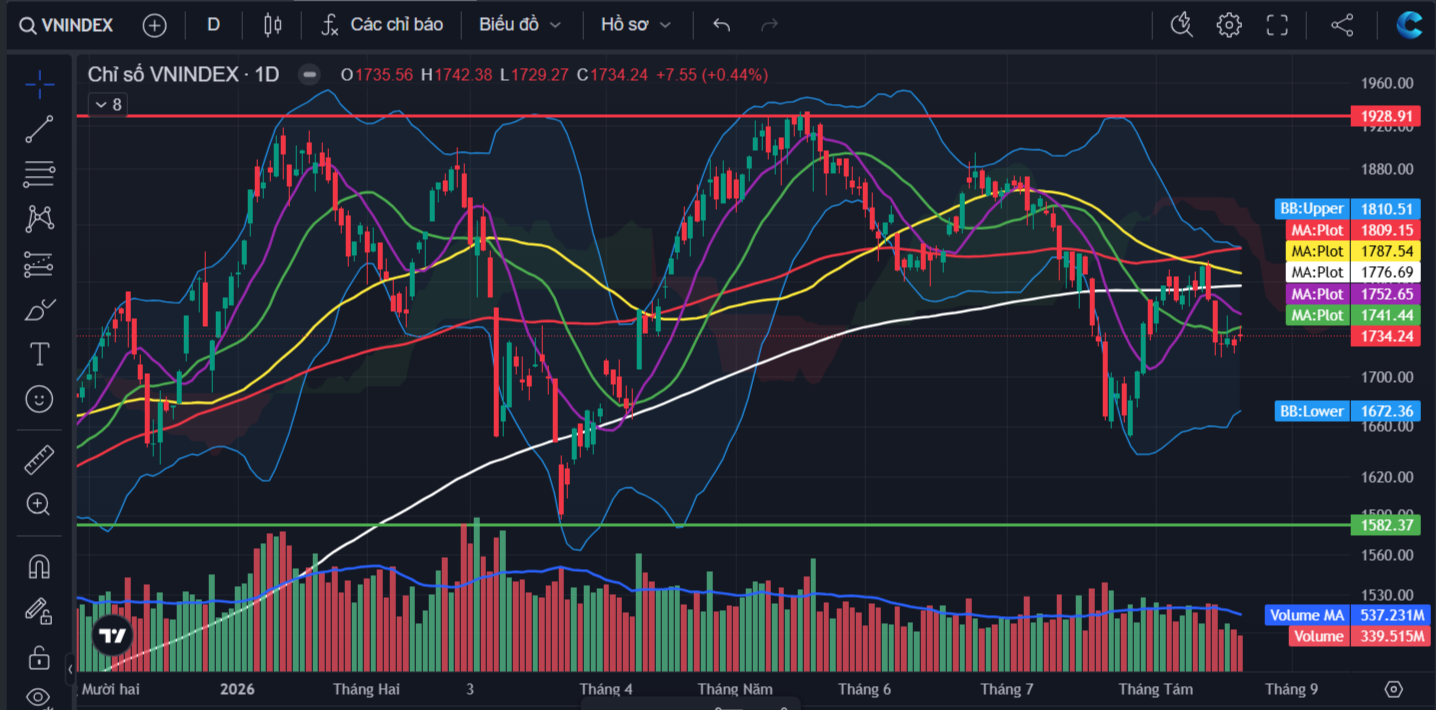Select the 1928.91 red horizontal line label
This screenshot has height=710, width=1436.
click(1385, 116)
